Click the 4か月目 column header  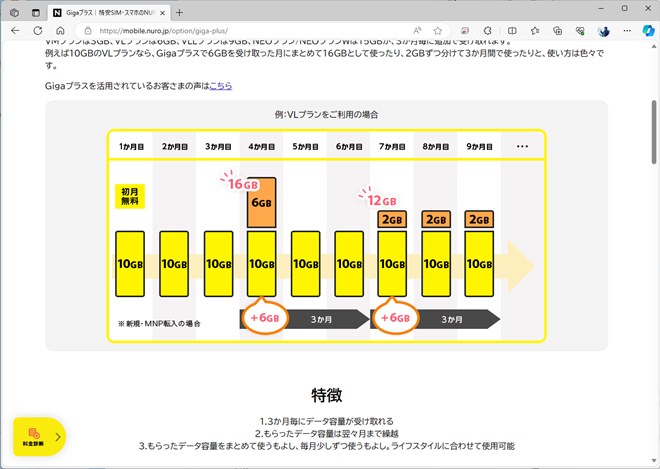pyautogui.click(x=261, y=147)
